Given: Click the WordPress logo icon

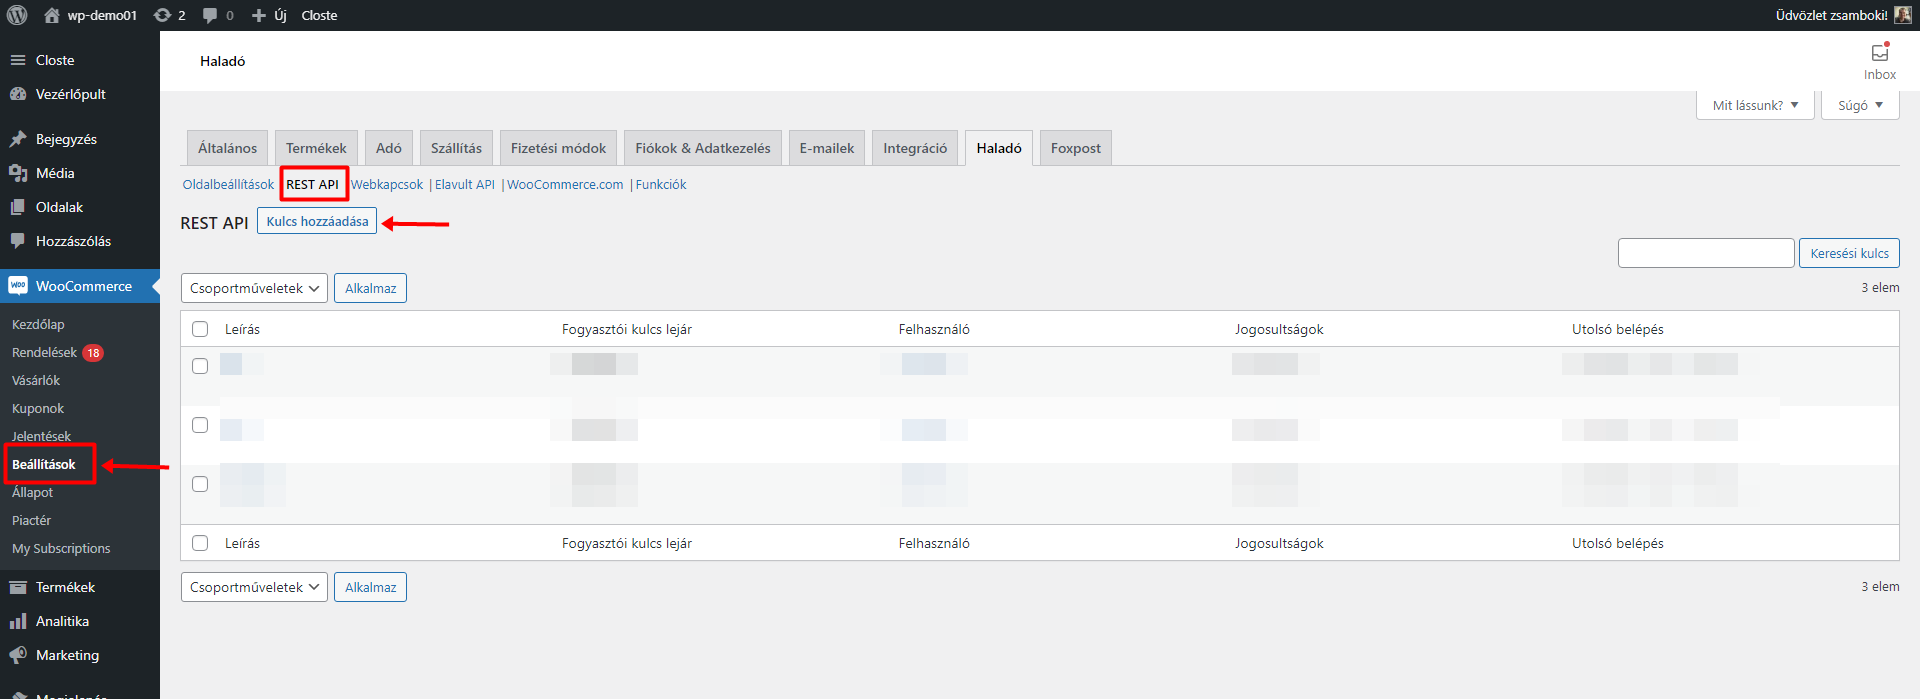Looking at the screenshot, I should coord(17,15).
